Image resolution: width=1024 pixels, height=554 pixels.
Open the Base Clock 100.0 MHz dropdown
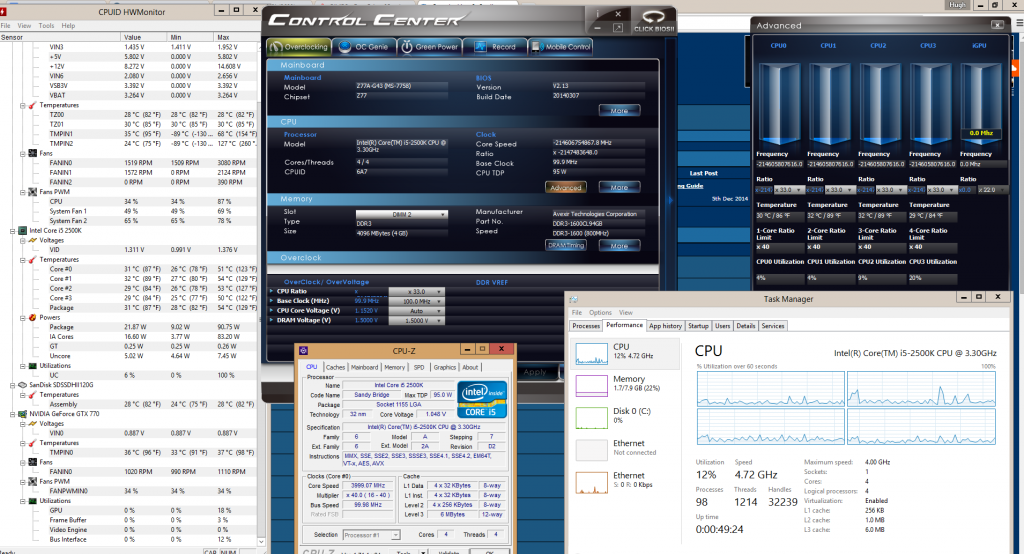pyautogui.click(x=417, y=301)
